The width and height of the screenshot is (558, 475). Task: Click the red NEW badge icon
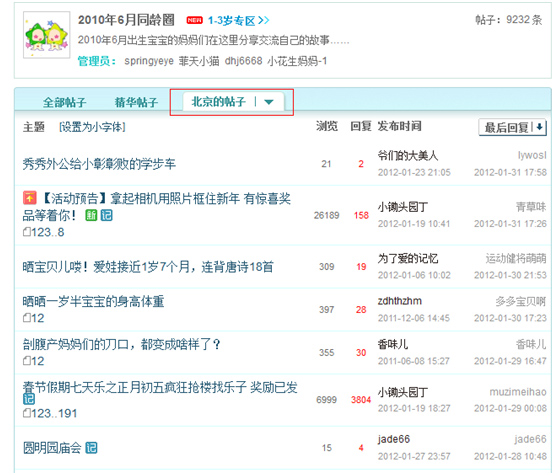pyautogui.click(x=194, y=20)
